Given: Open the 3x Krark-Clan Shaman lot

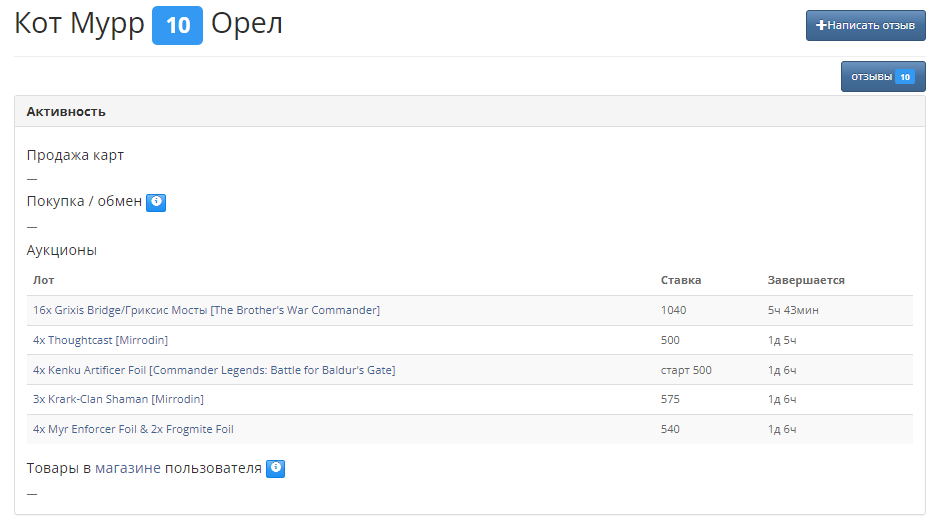Looking at the screenshot, I should pos(118,399).
